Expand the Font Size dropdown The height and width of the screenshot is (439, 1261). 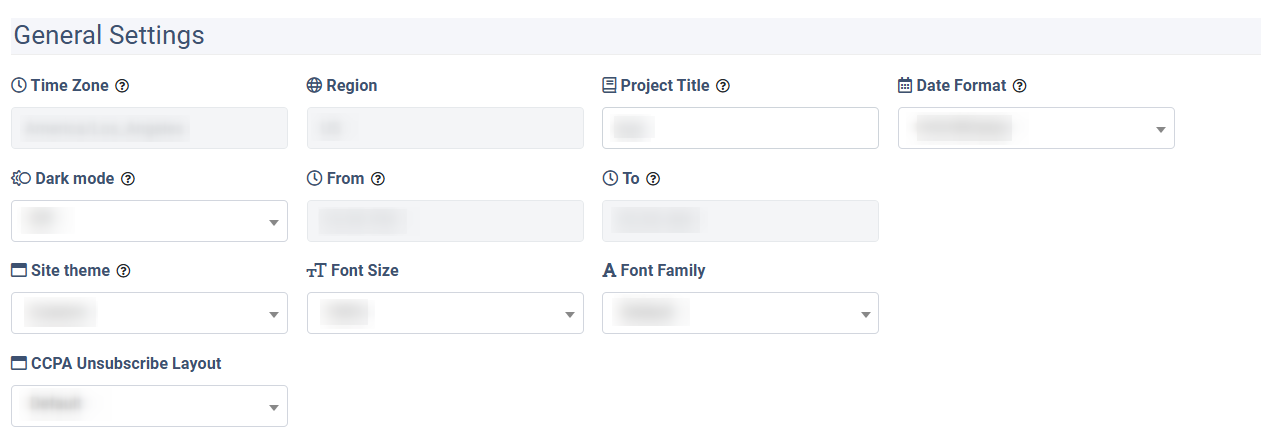[445, 313]
